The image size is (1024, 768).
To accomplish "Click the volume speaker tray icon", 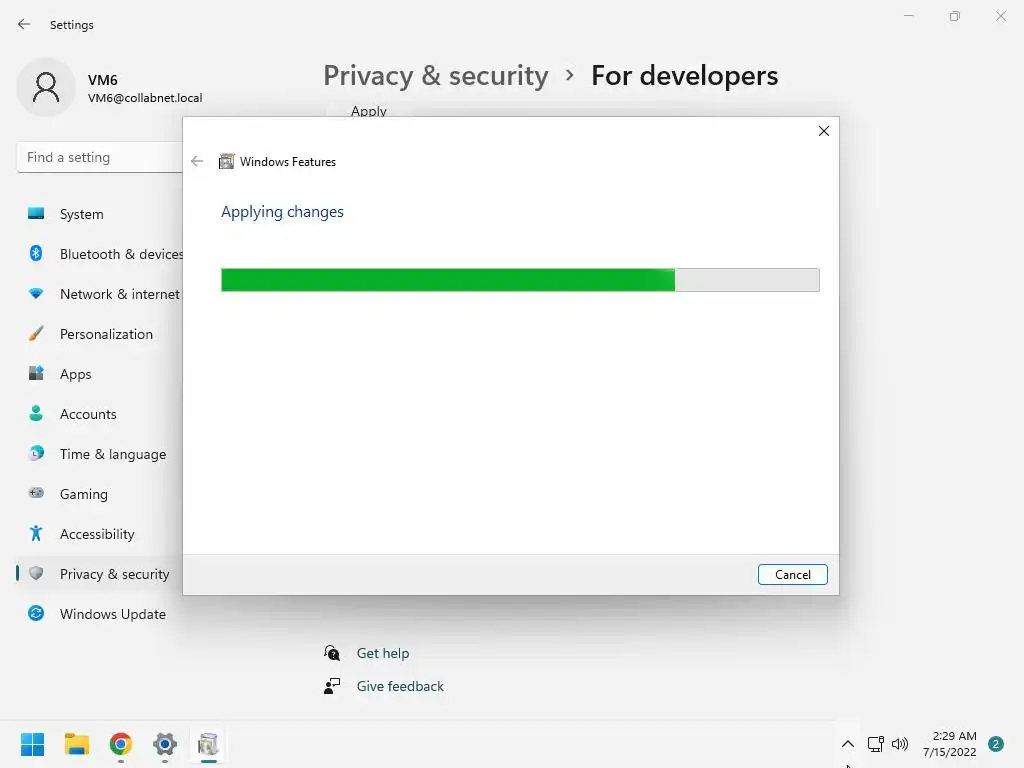I will click(900, 744).
